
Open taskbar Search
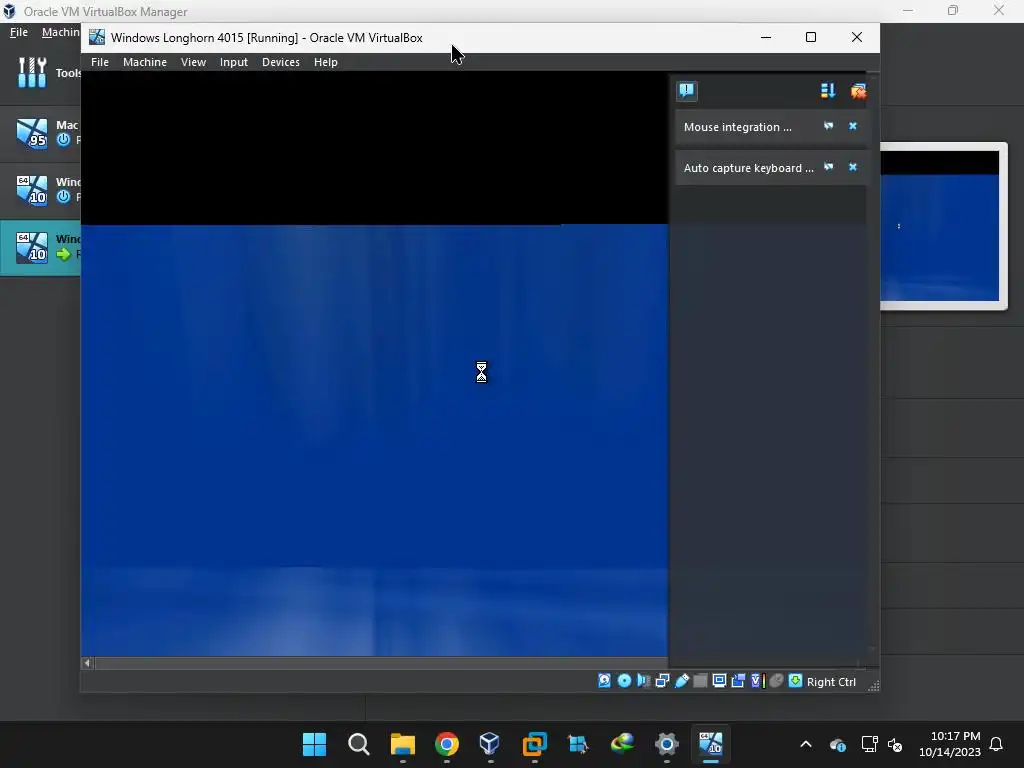359,744
